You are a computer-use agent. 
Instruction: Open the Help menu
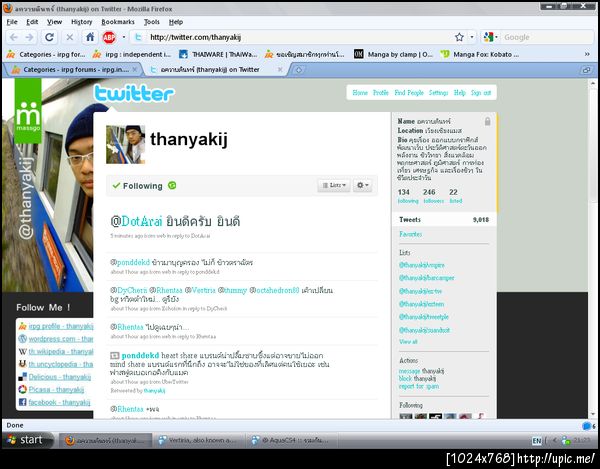(176, 22)
